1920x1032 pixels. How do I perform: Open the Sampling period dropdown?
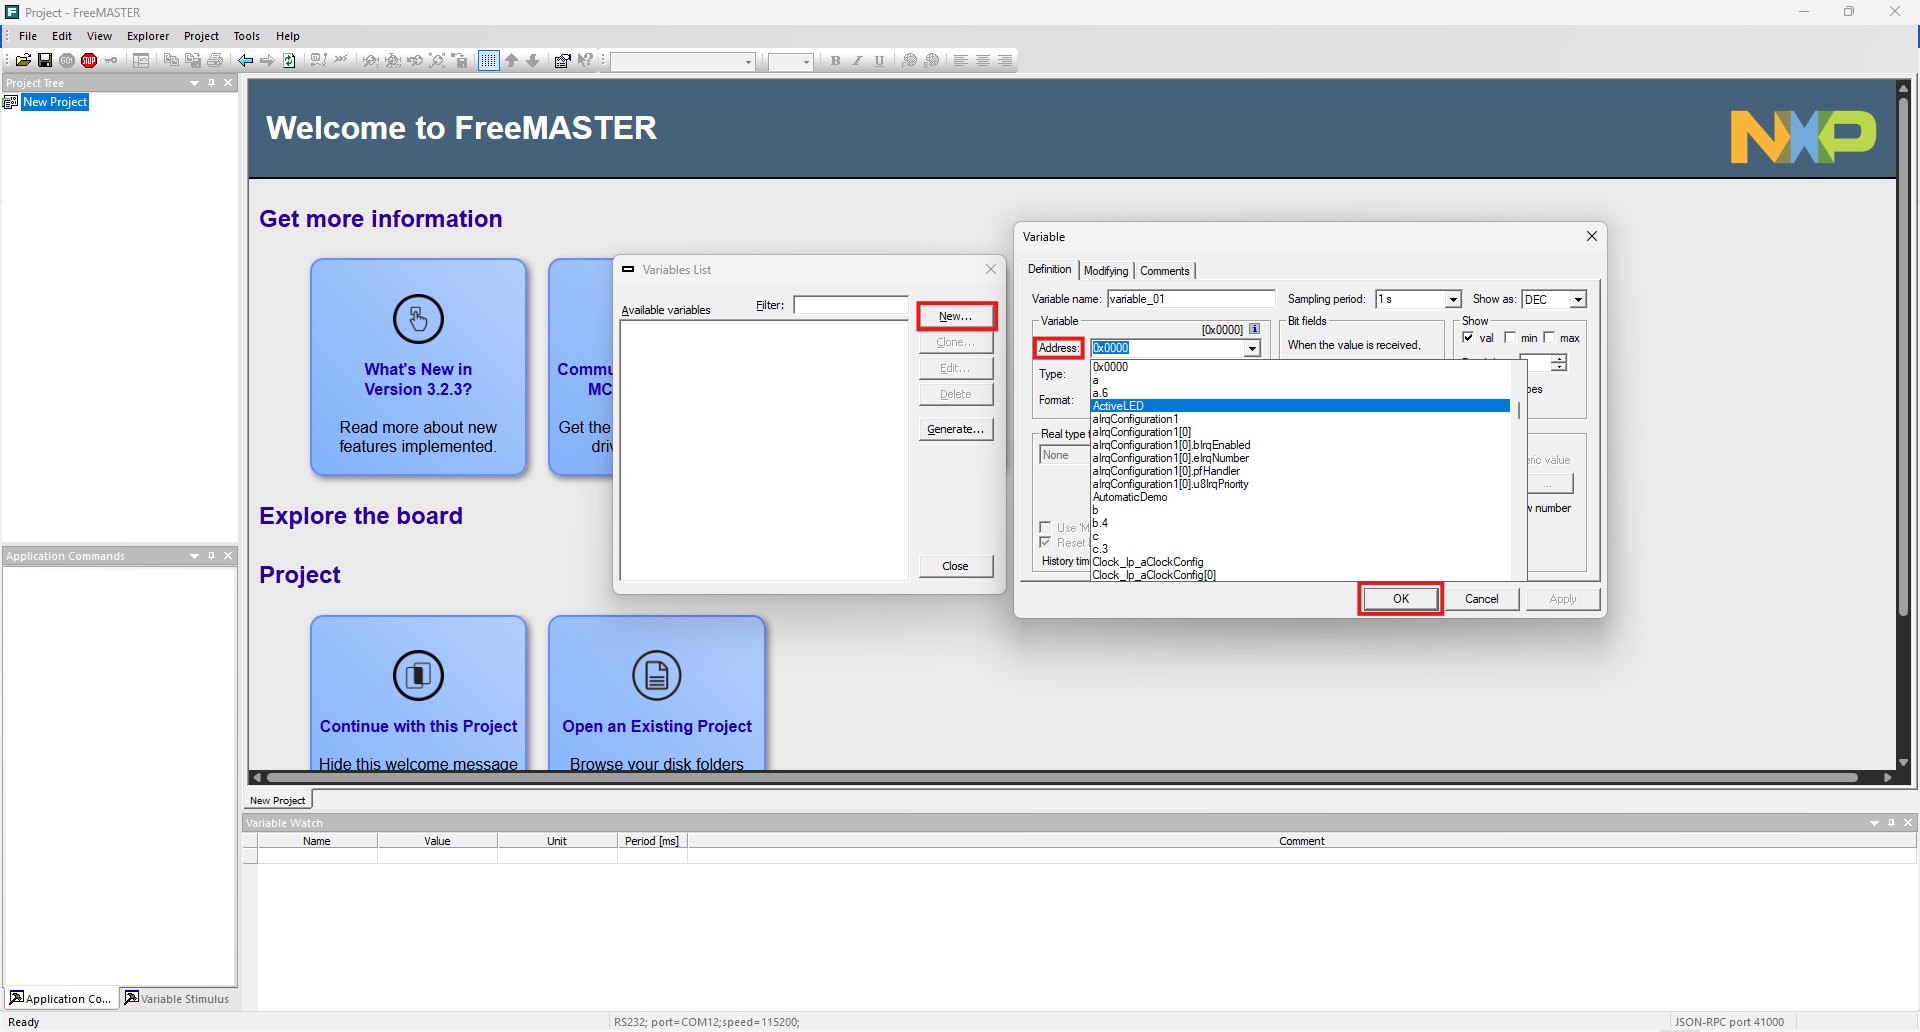click(x=1453, y=299)
